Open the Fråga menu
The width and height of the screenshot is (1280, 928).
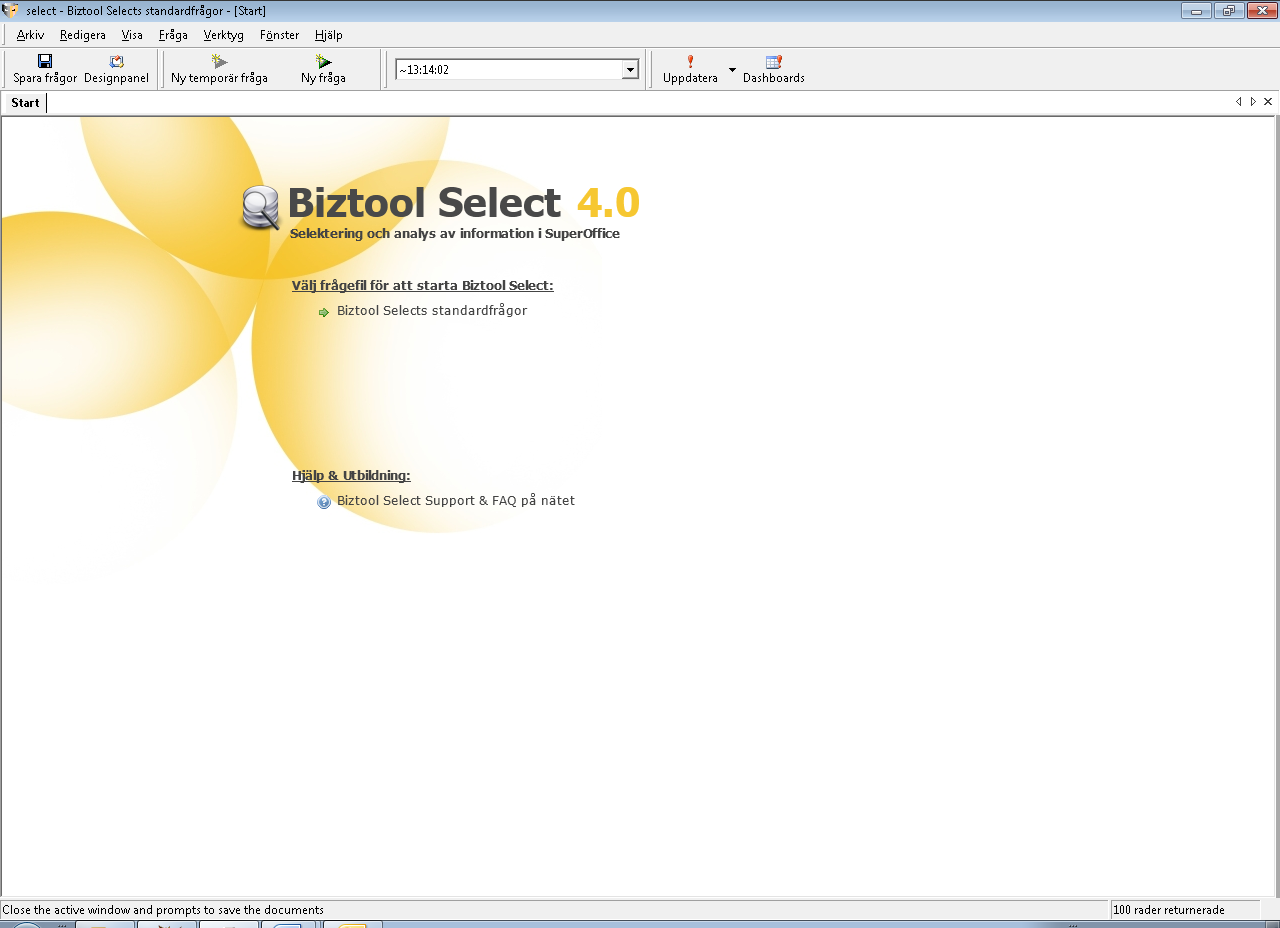point(173,35)
